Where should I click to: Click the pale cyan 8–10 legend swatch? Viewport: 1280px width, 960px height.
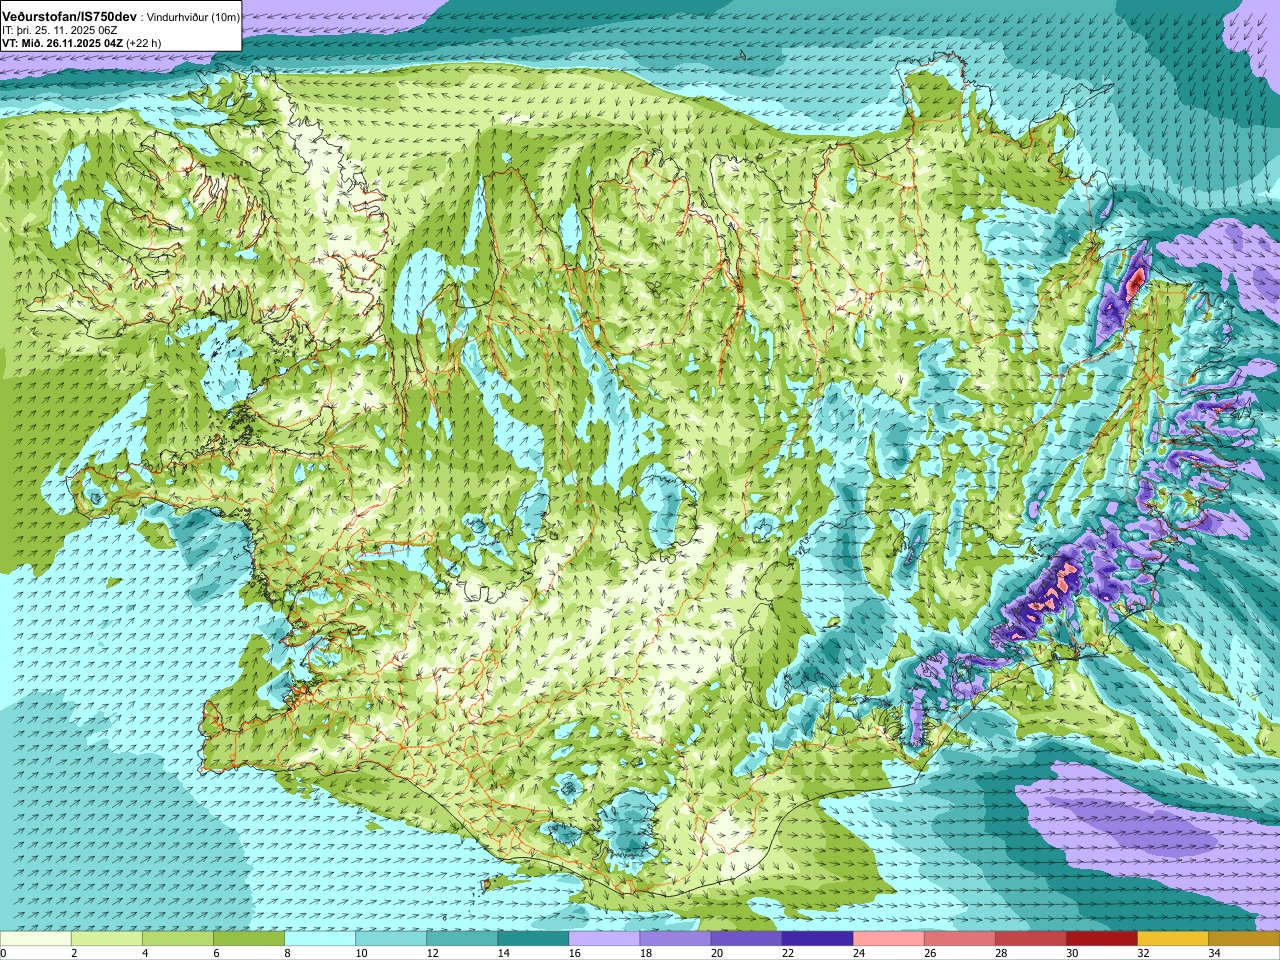[x=320, y=939]
